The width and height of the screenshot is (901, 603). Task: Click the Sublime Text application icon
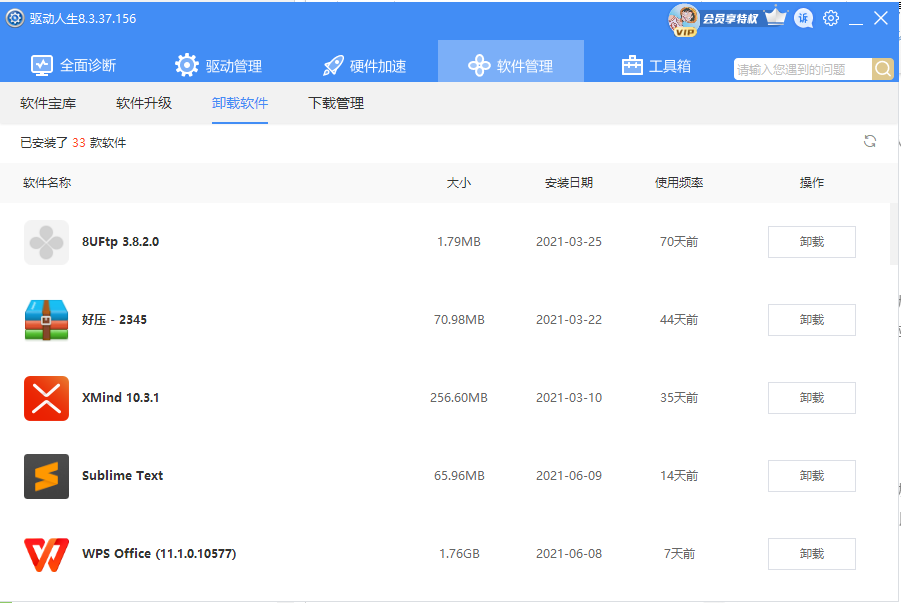(x=47, y=477)
